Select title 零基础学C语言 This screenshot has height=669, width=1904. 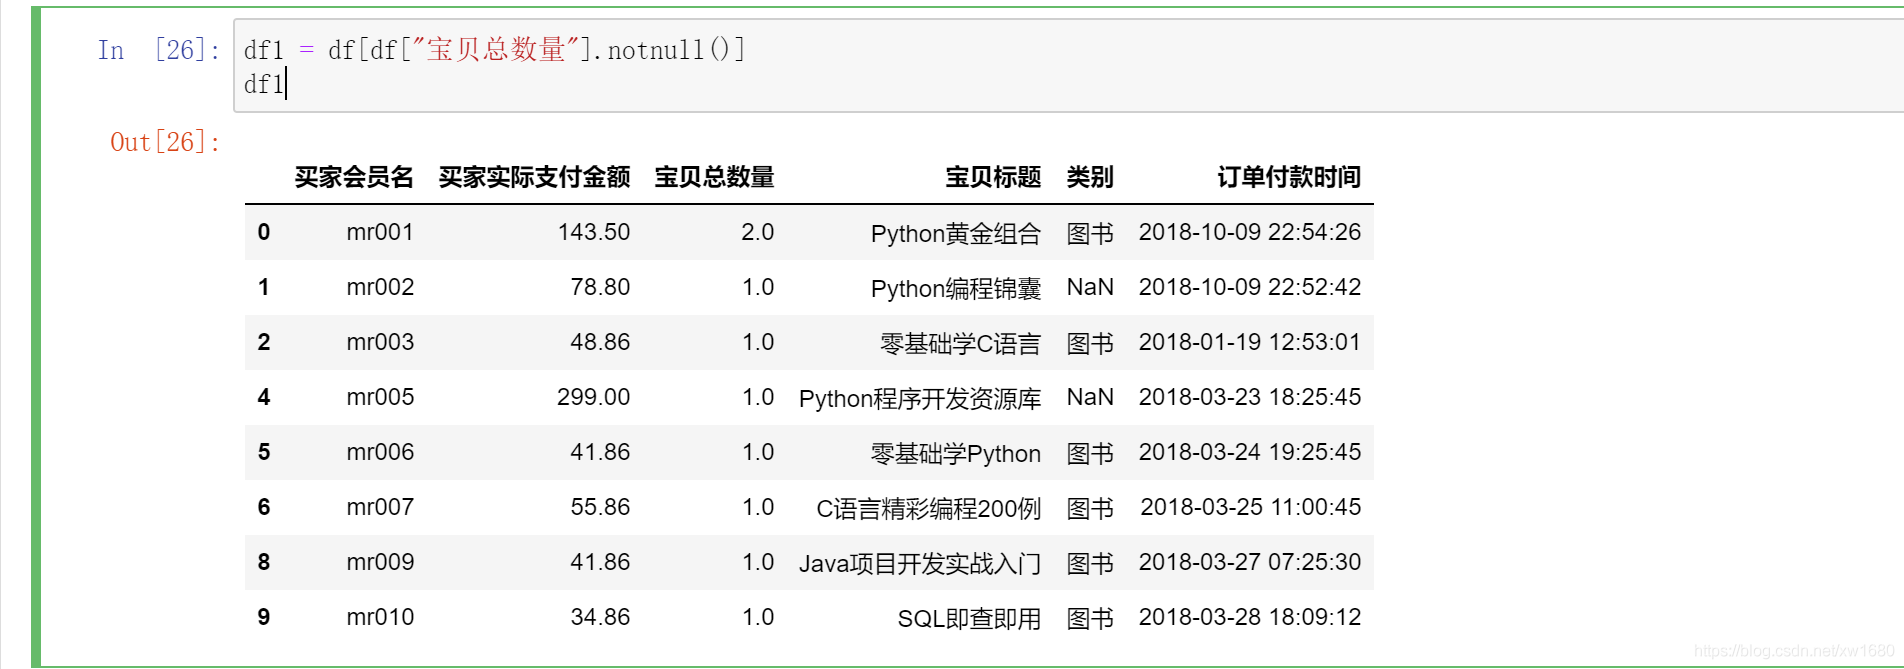[960, 343]
